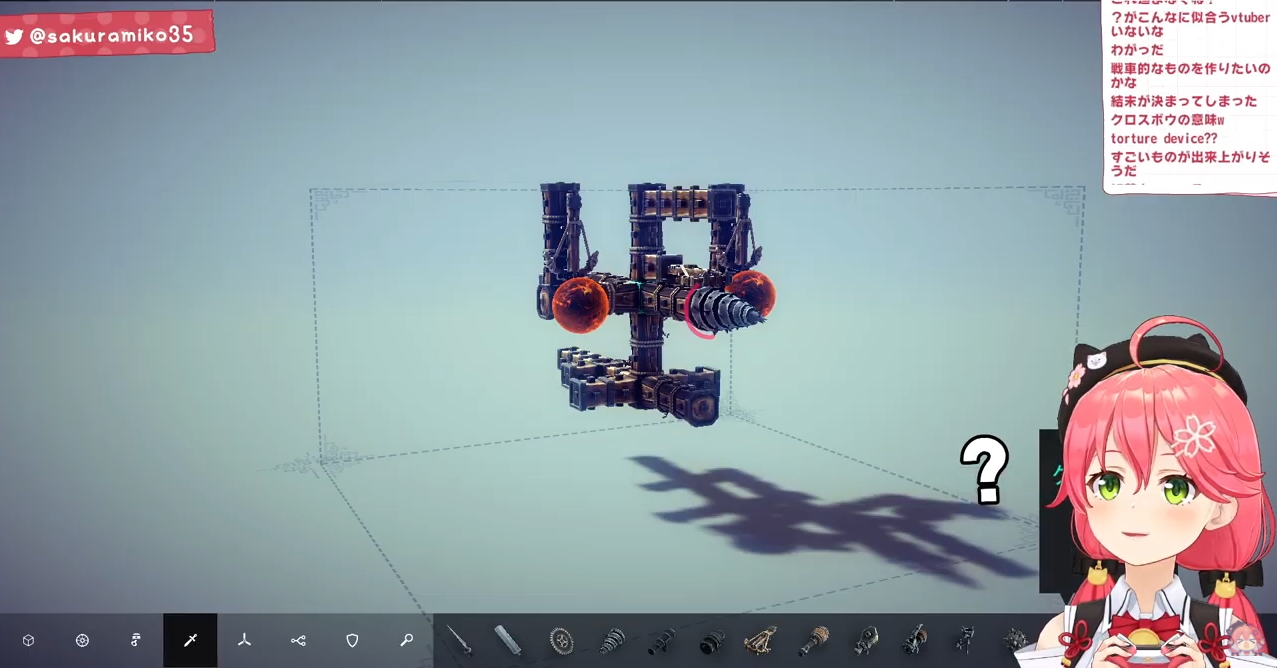This screenshot has width=1277, height=668.
Task: Pick the Metal Blade weapon block
Action: [508, 640]
